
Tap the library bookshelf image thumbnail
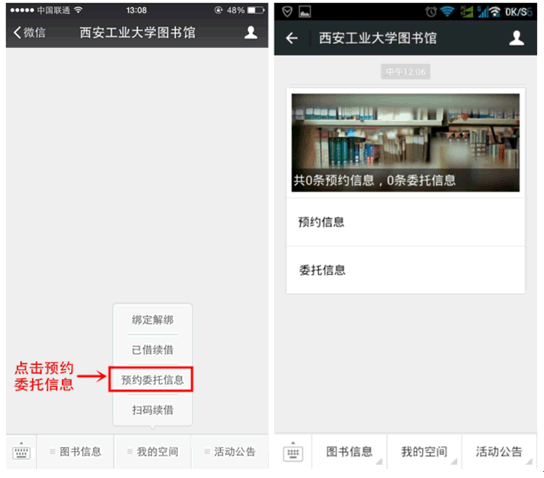[x=405, y=143]
